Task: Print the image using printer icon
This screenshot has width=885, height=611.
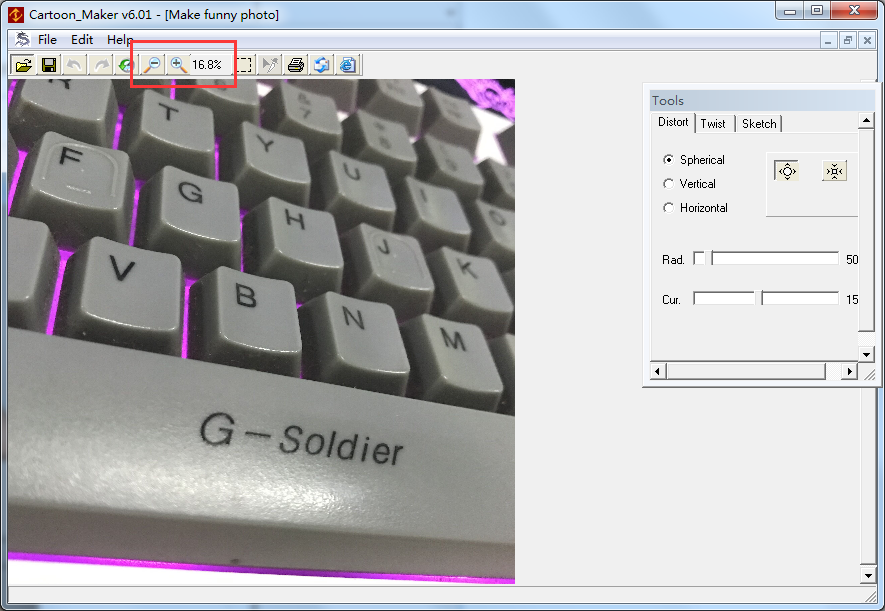Action: tap(296, 65)
